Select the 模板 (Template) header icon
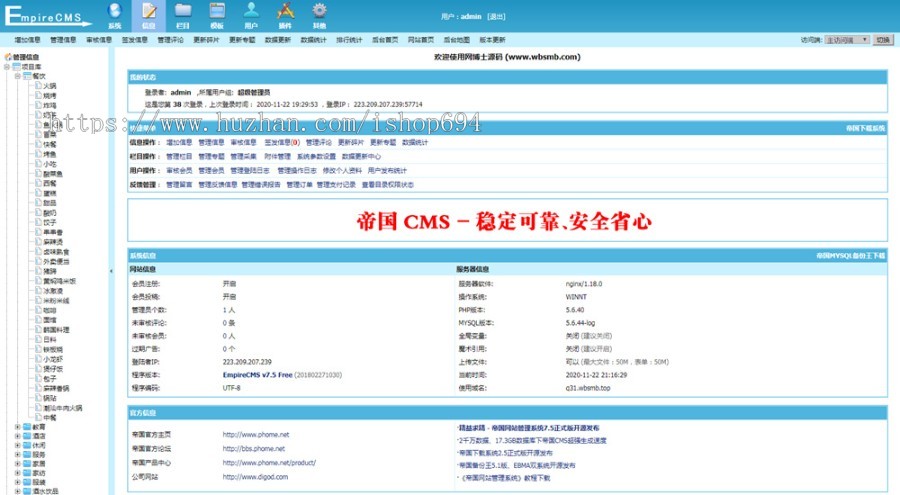 pyautogui.click(x=217, y=14)
